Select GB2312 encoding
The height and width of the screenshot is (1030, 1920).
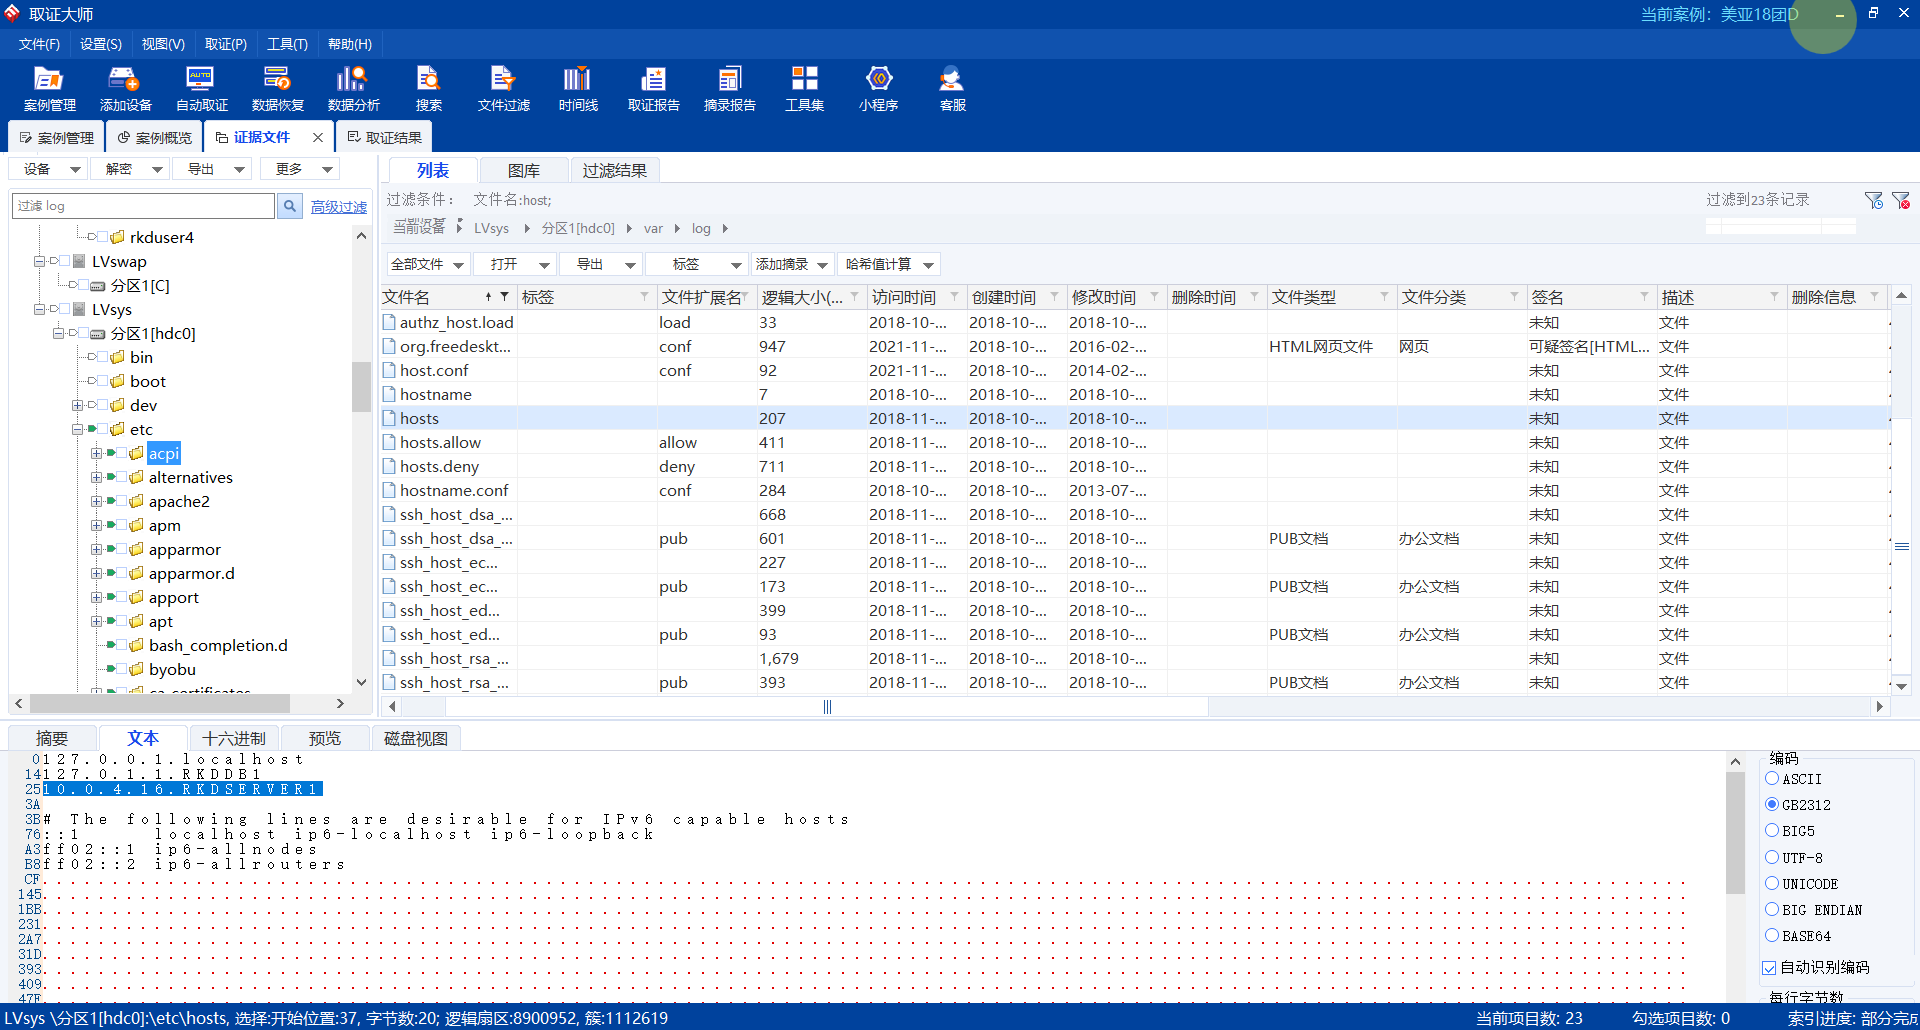(x=1772, y=804)
